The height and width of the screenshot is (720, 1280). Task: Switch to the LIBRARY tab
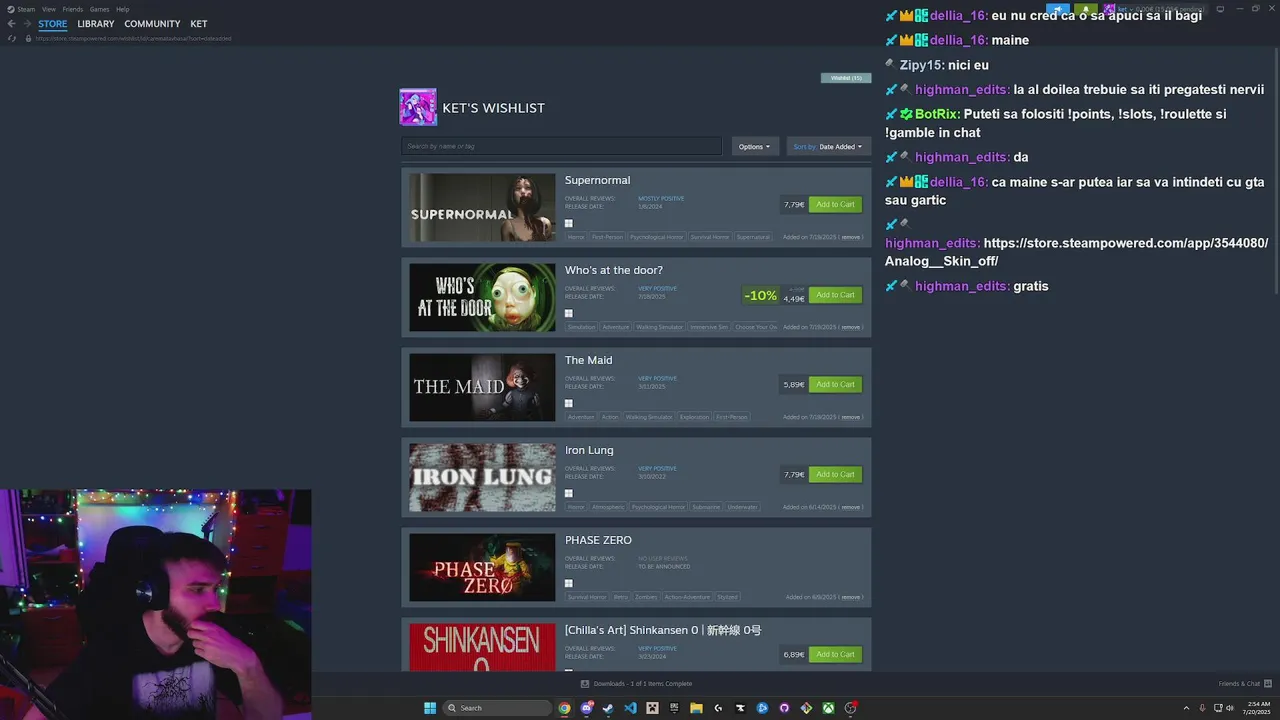(96, 24)
